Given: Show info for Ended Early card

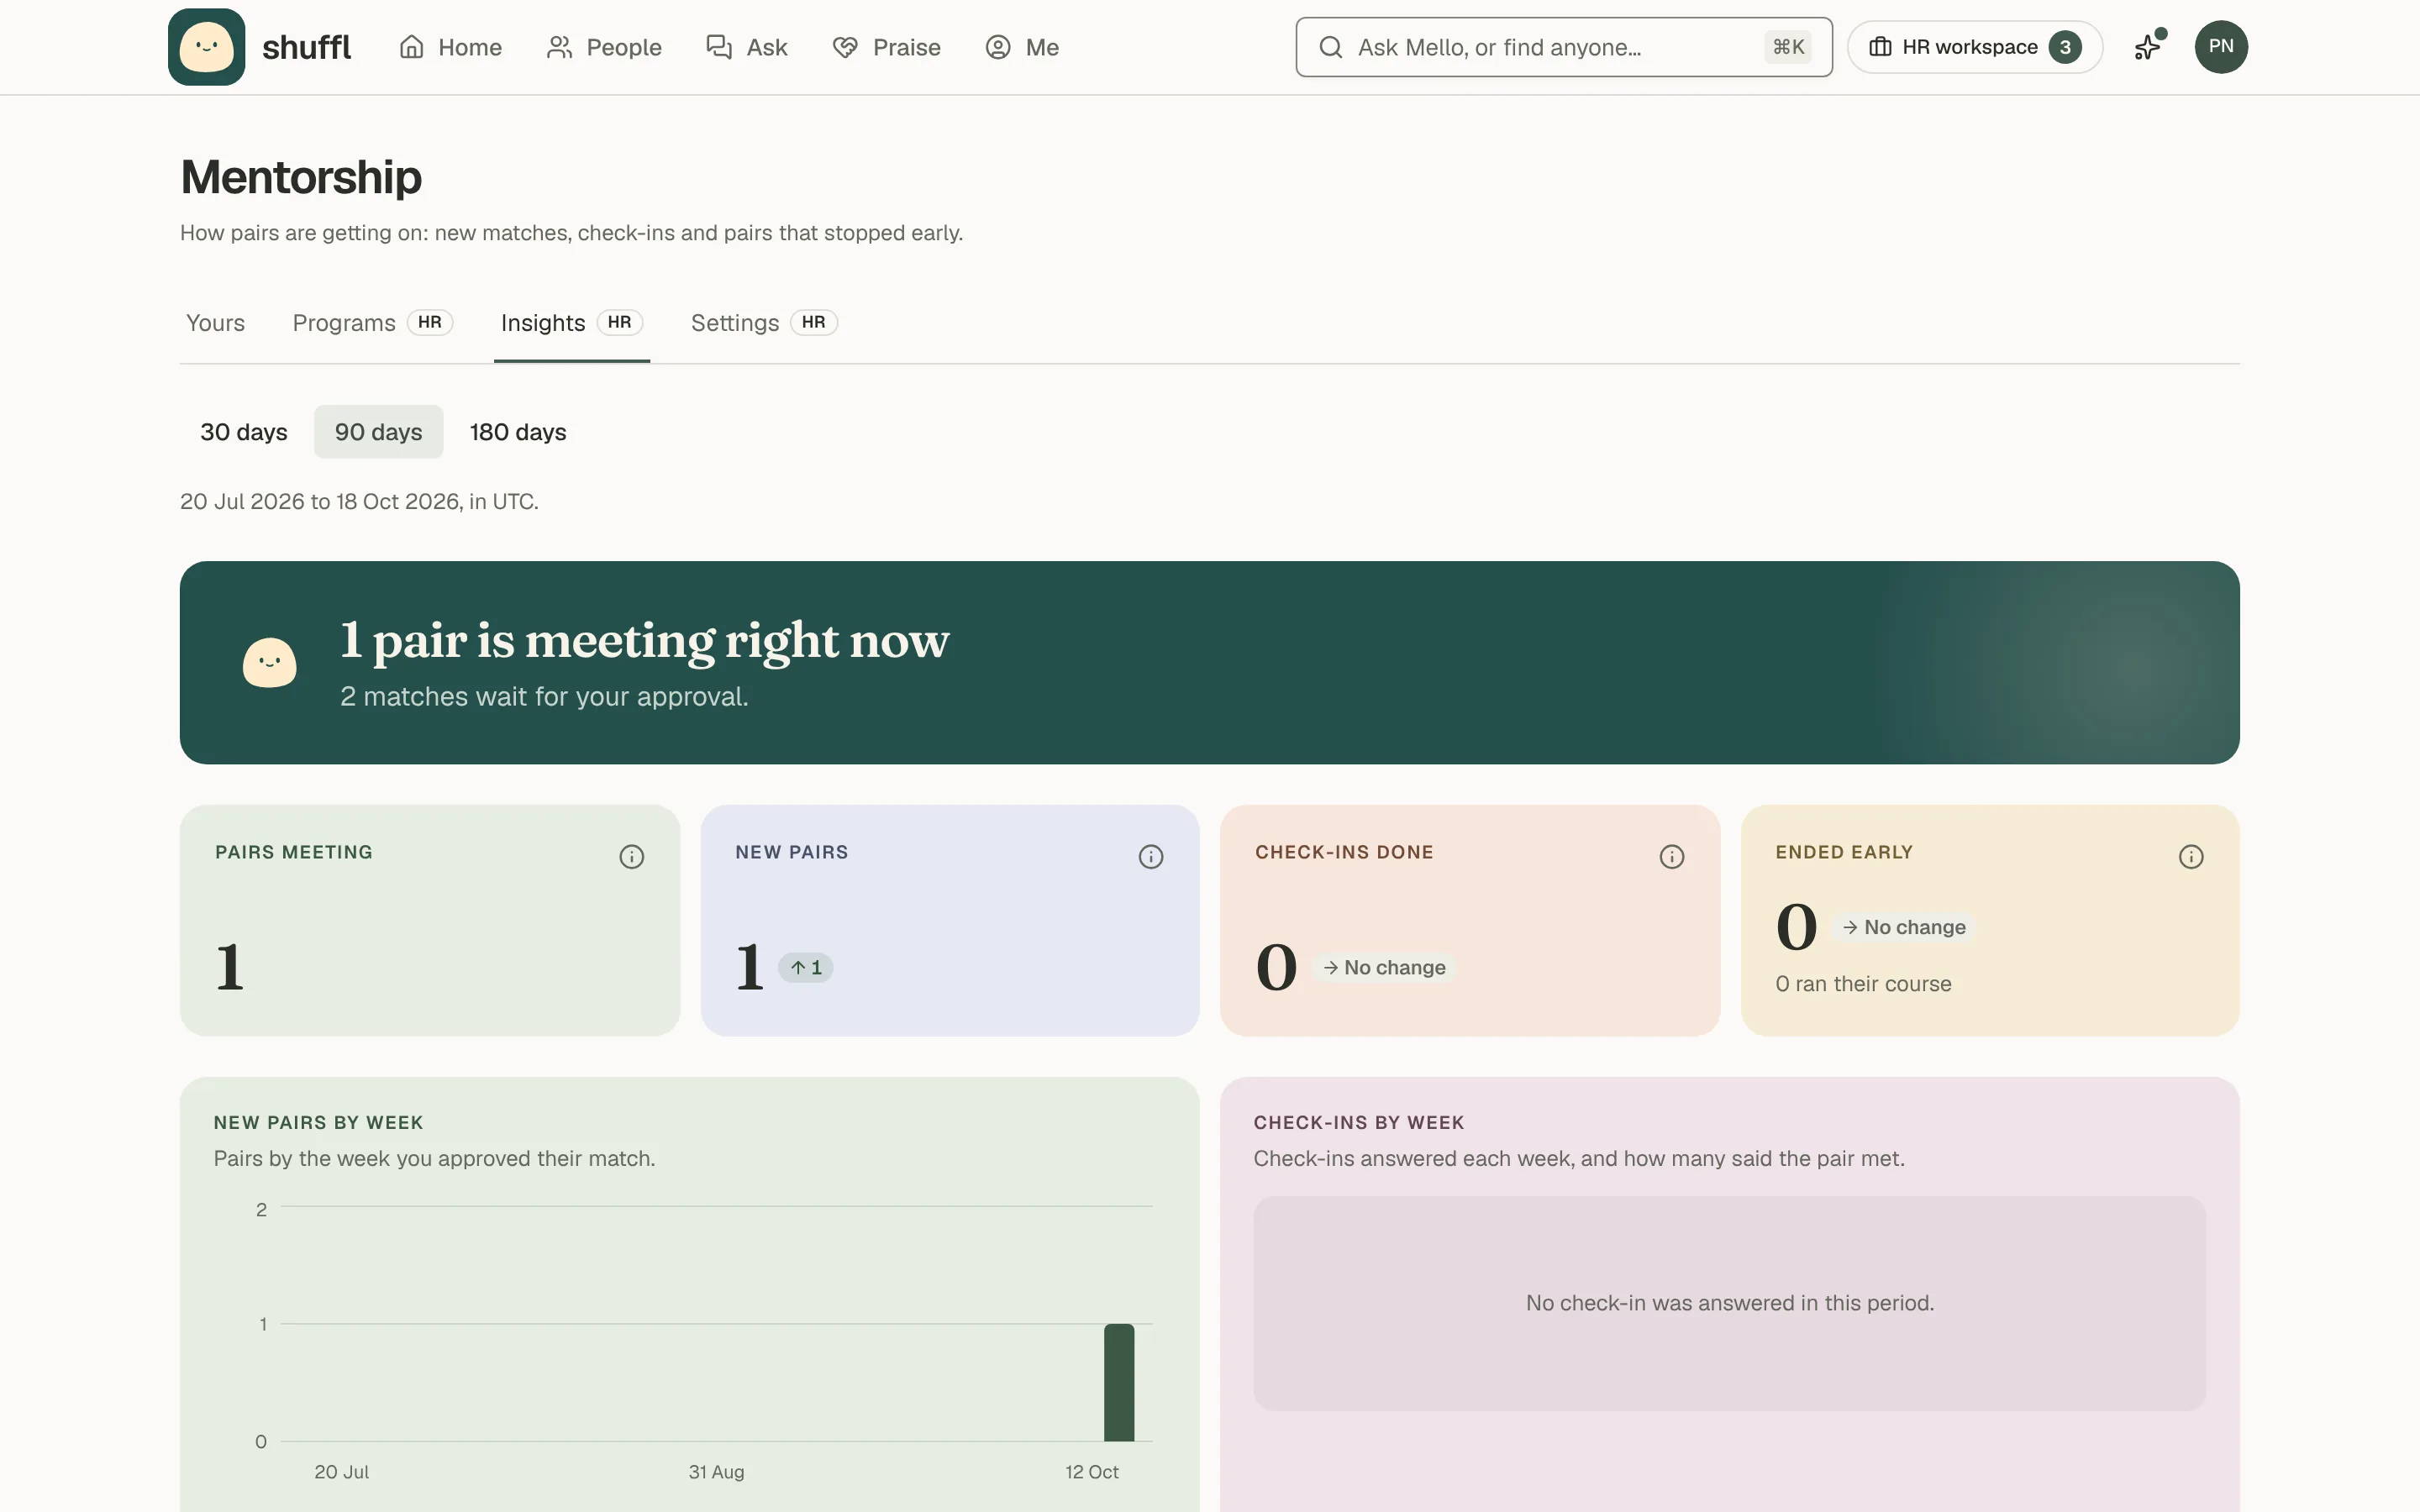Looking at the screenshot, I should pos(2191,857).
